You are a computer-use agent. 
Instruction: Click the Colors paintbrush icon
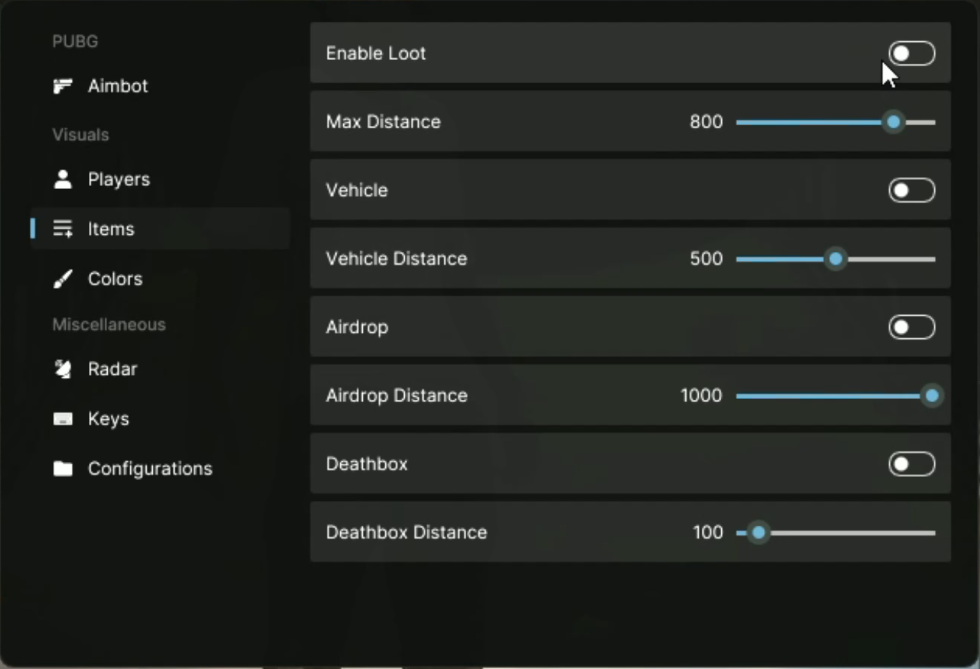point(63,279)
